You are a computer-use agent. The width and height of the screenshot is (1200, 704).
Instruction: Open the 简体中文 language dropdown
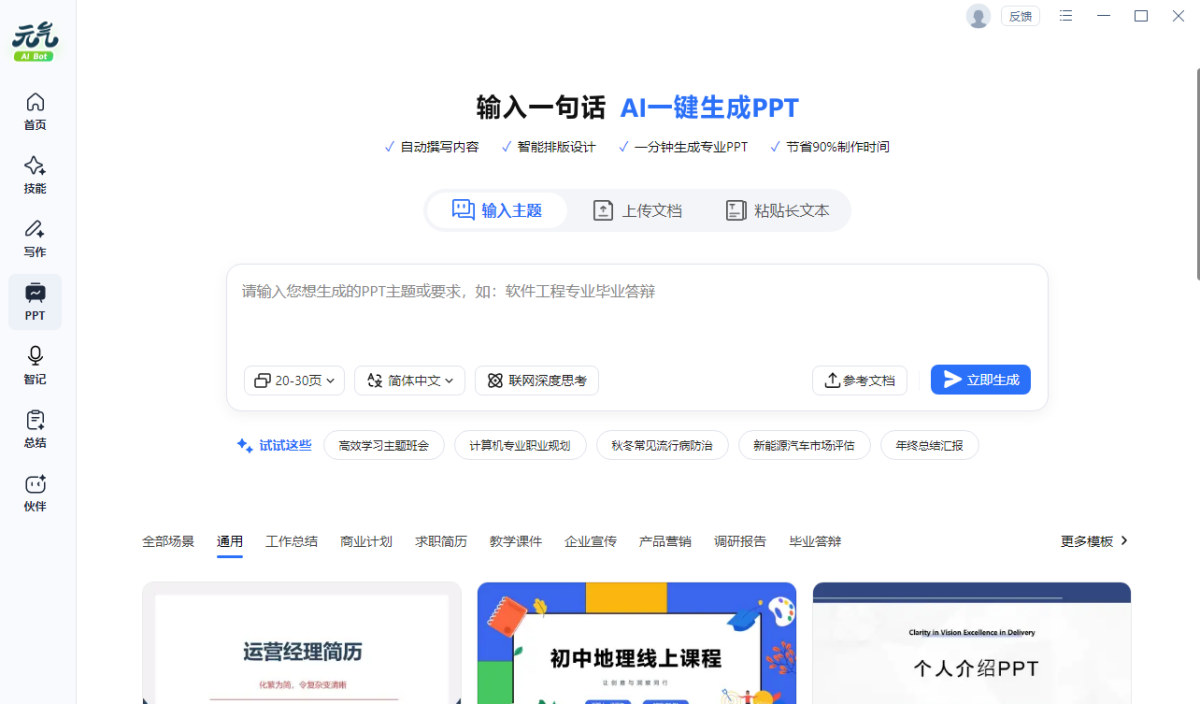[410, 380]
